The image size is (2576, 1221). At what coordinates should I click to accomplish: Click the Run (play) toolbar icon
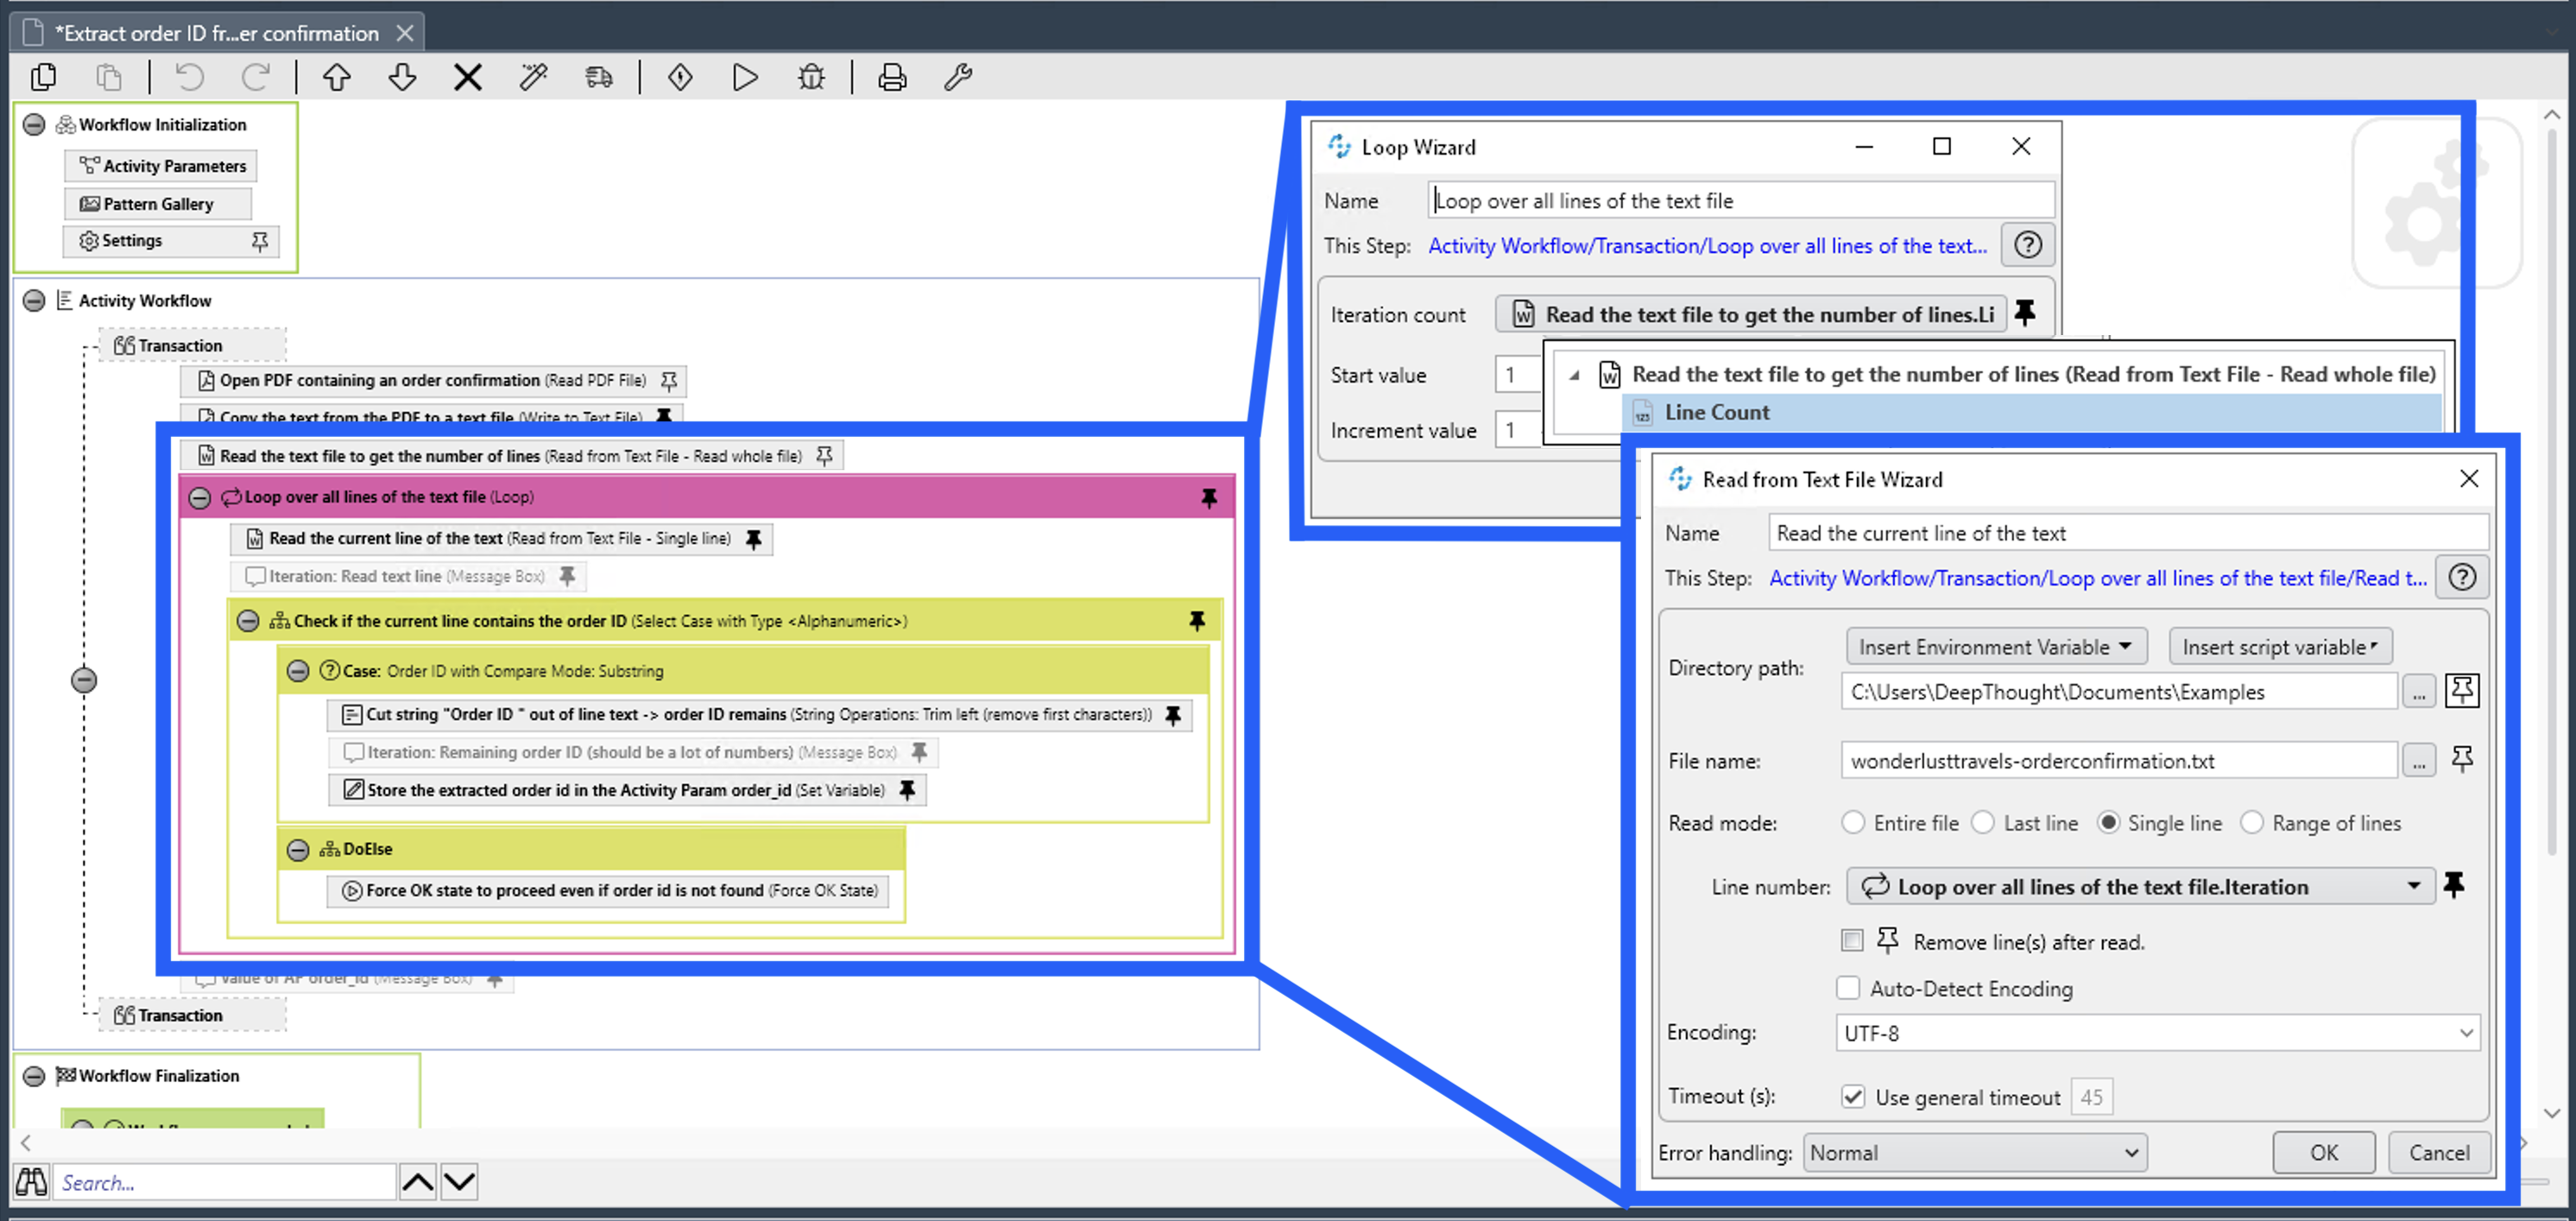click(745, 77)
